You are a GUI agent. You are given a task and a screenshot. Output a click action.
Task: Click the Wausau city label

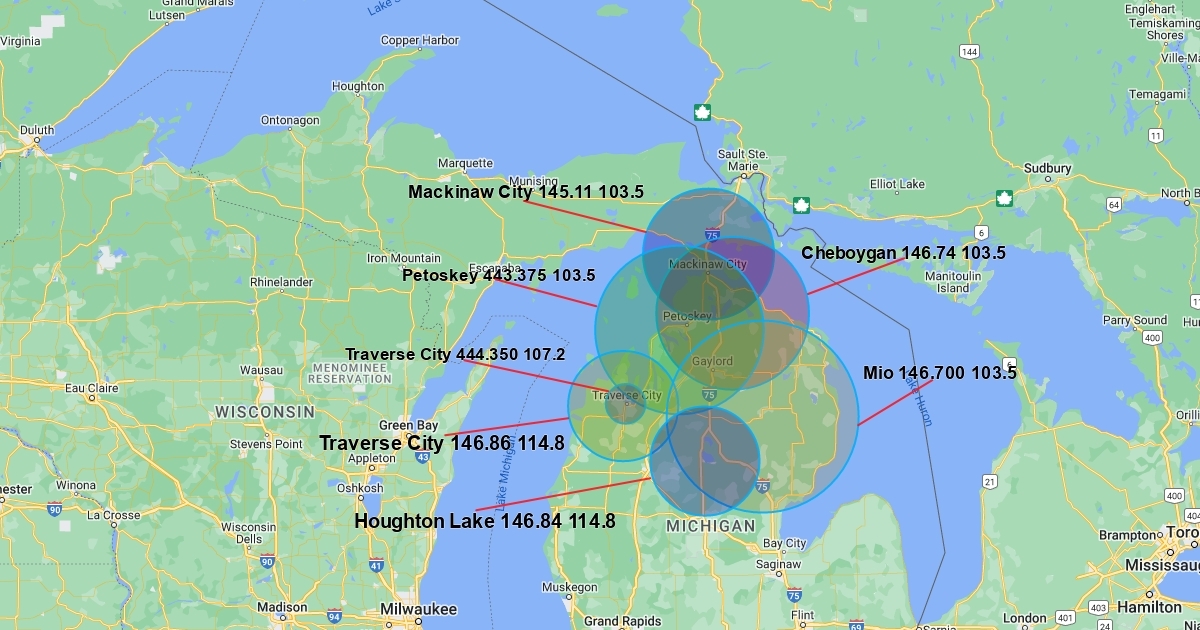[x=261, y=370]
